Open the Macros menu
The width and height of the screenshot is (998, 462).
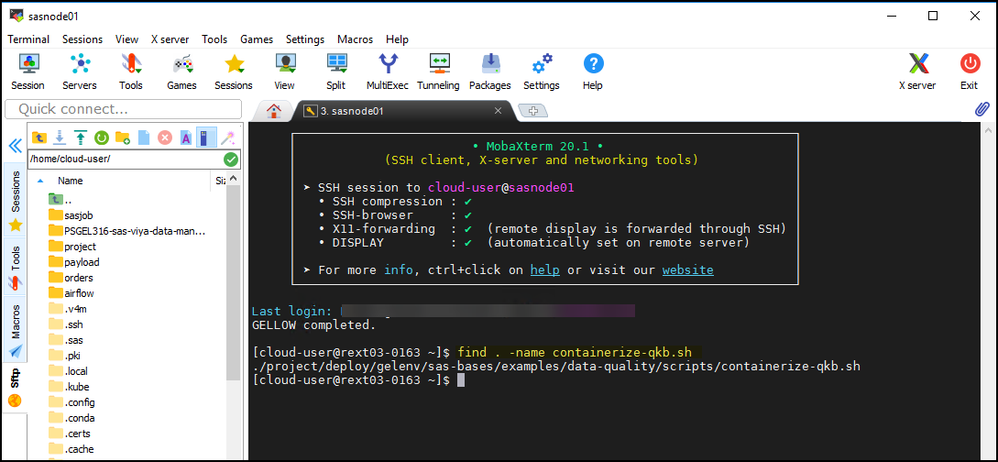355,39
